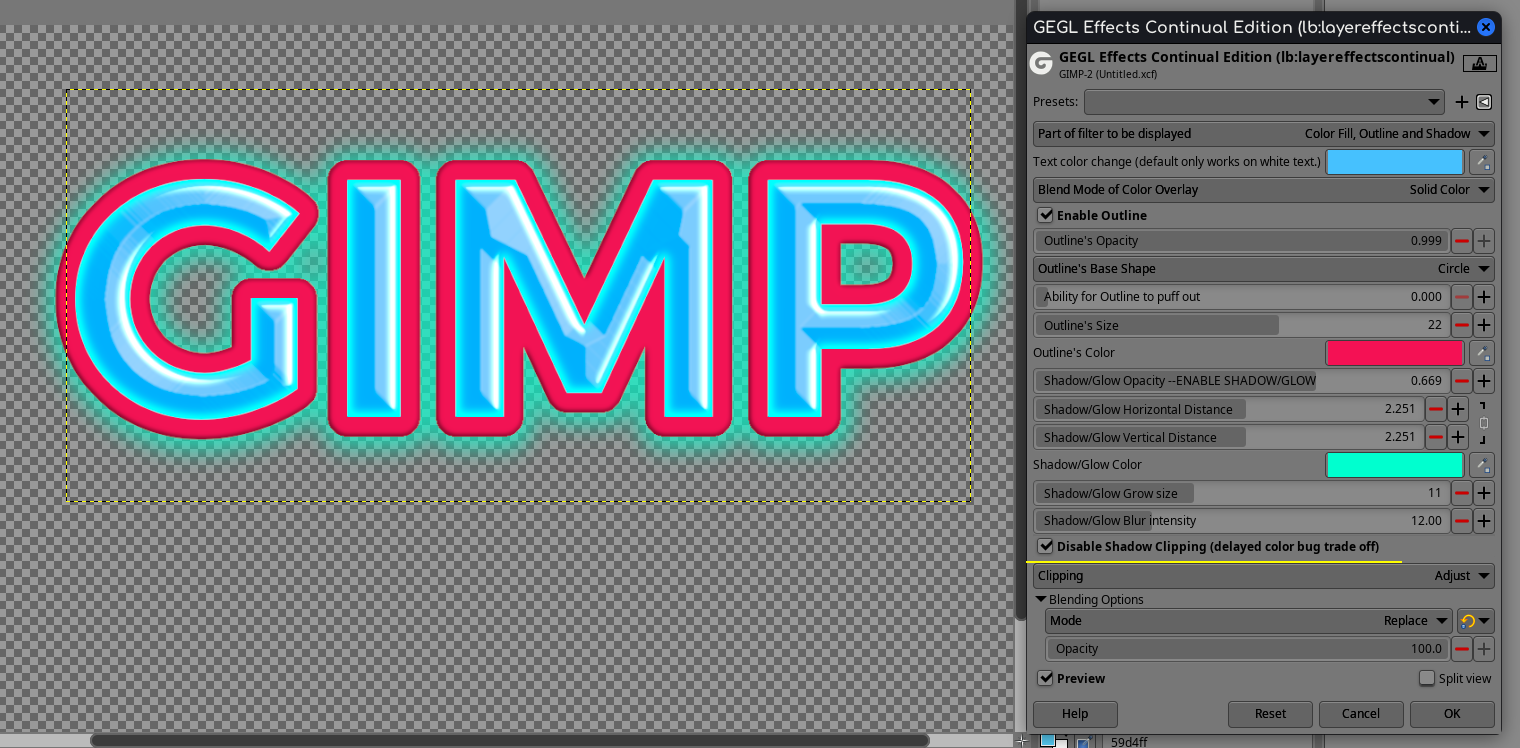Open the blending Mode dropdown set to Replace
This screenshot has height=748, width=1520.
point(1248,621)
